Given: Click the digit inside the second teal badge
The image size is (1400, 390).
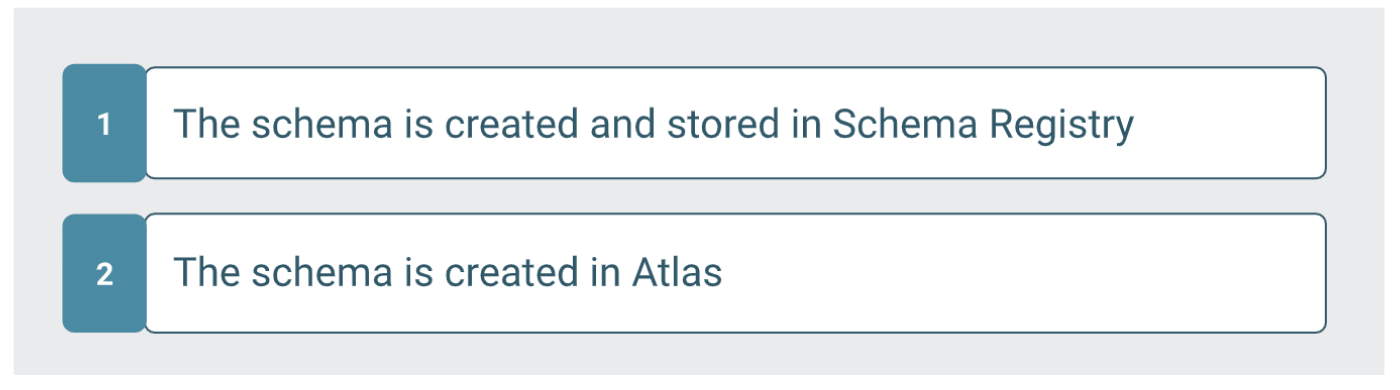Looking at the screenshot, I should tap(104, 274).
